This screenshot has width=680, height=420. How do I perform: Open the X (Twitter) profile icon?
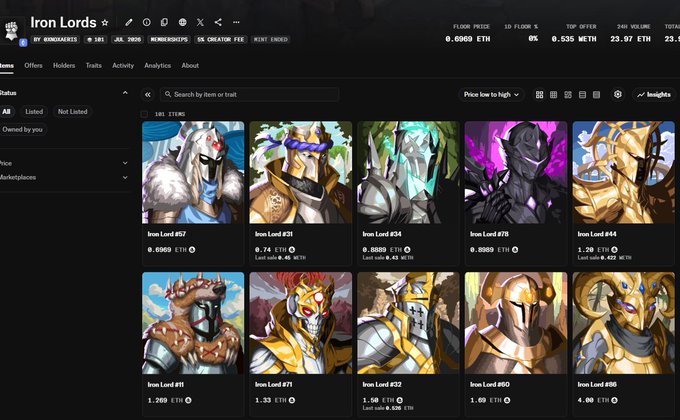pos(200,22)
